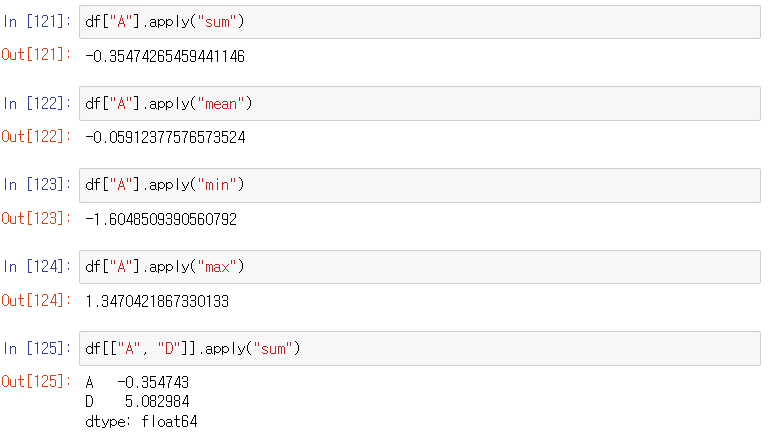Image resolution: width=768 pixels, height=442 pixels.
Task: Click the Out[121] output prompt
Action: click(x=36, y=54)
